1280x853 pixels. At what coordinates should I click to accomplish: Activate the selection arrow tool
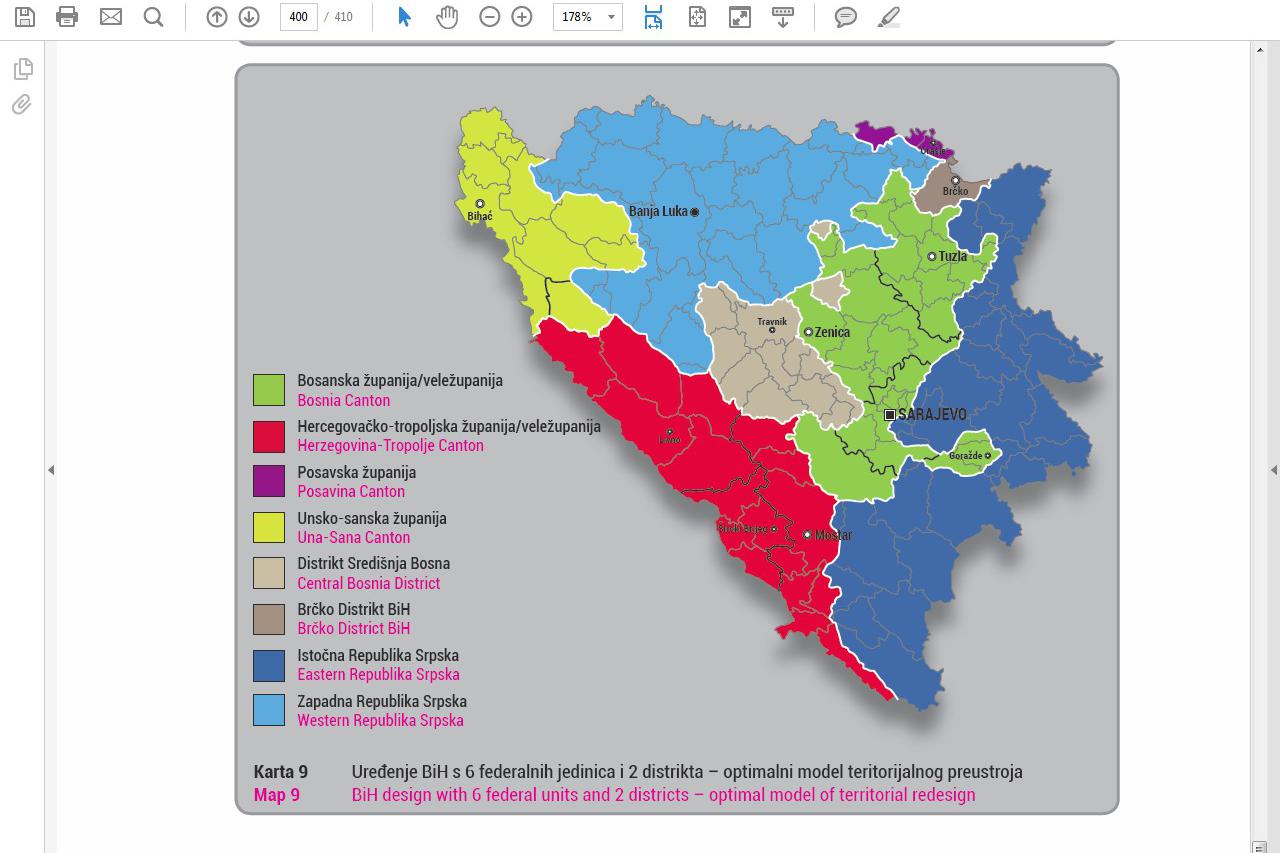(404, 17)
